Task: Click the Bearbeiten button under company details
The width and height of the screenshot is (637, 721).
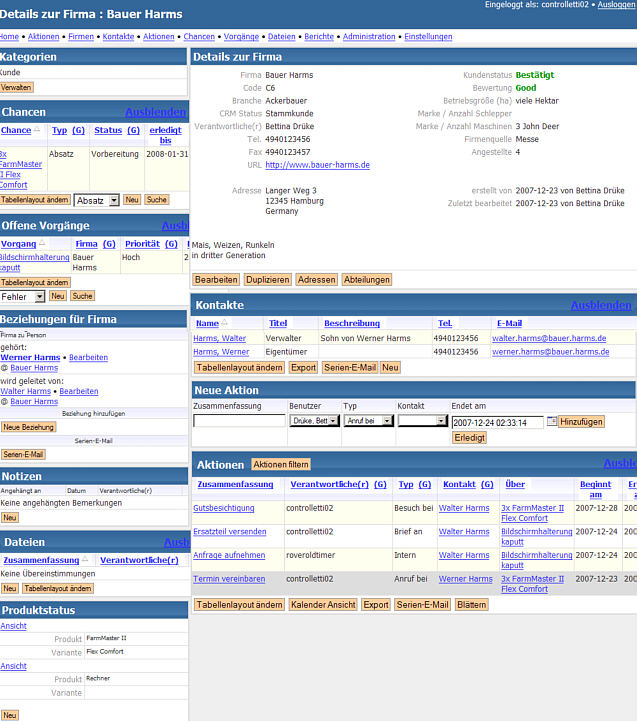Action: point(216,280)
